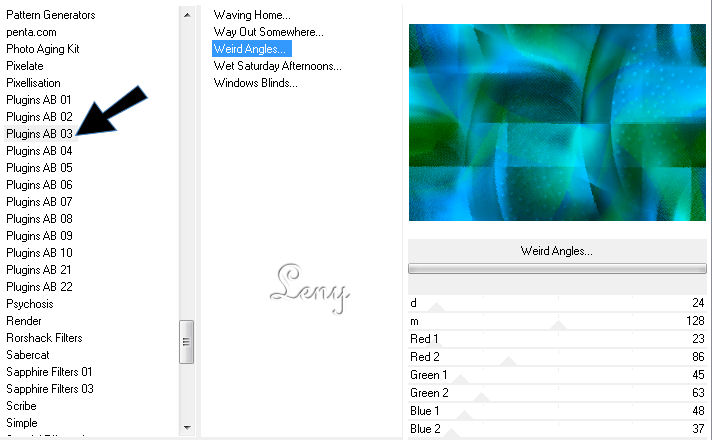Adjust the Green 1 slider
Screen dimensions: 712x440
460,376
